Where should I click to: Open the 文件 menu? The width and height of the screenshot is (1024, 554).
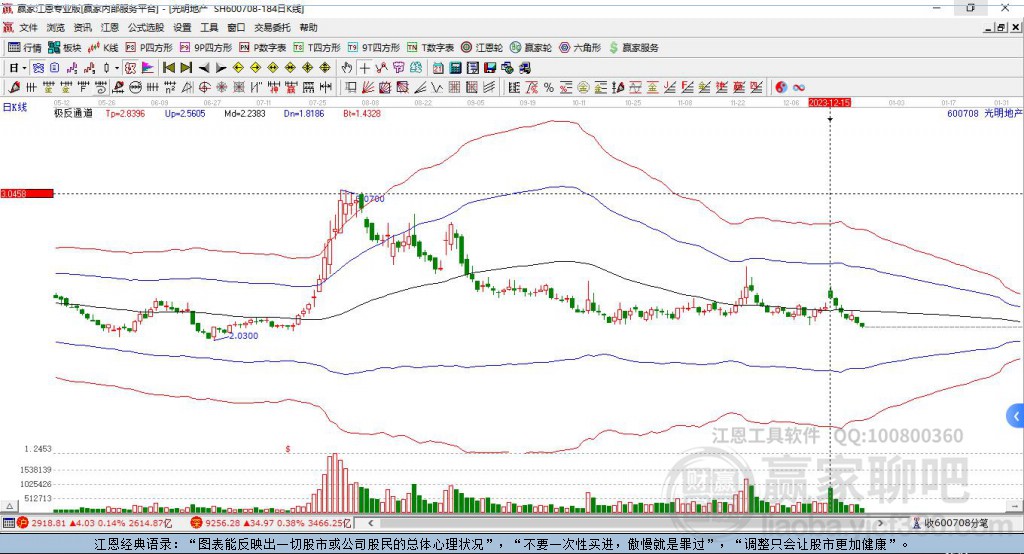tap(29, 27)
